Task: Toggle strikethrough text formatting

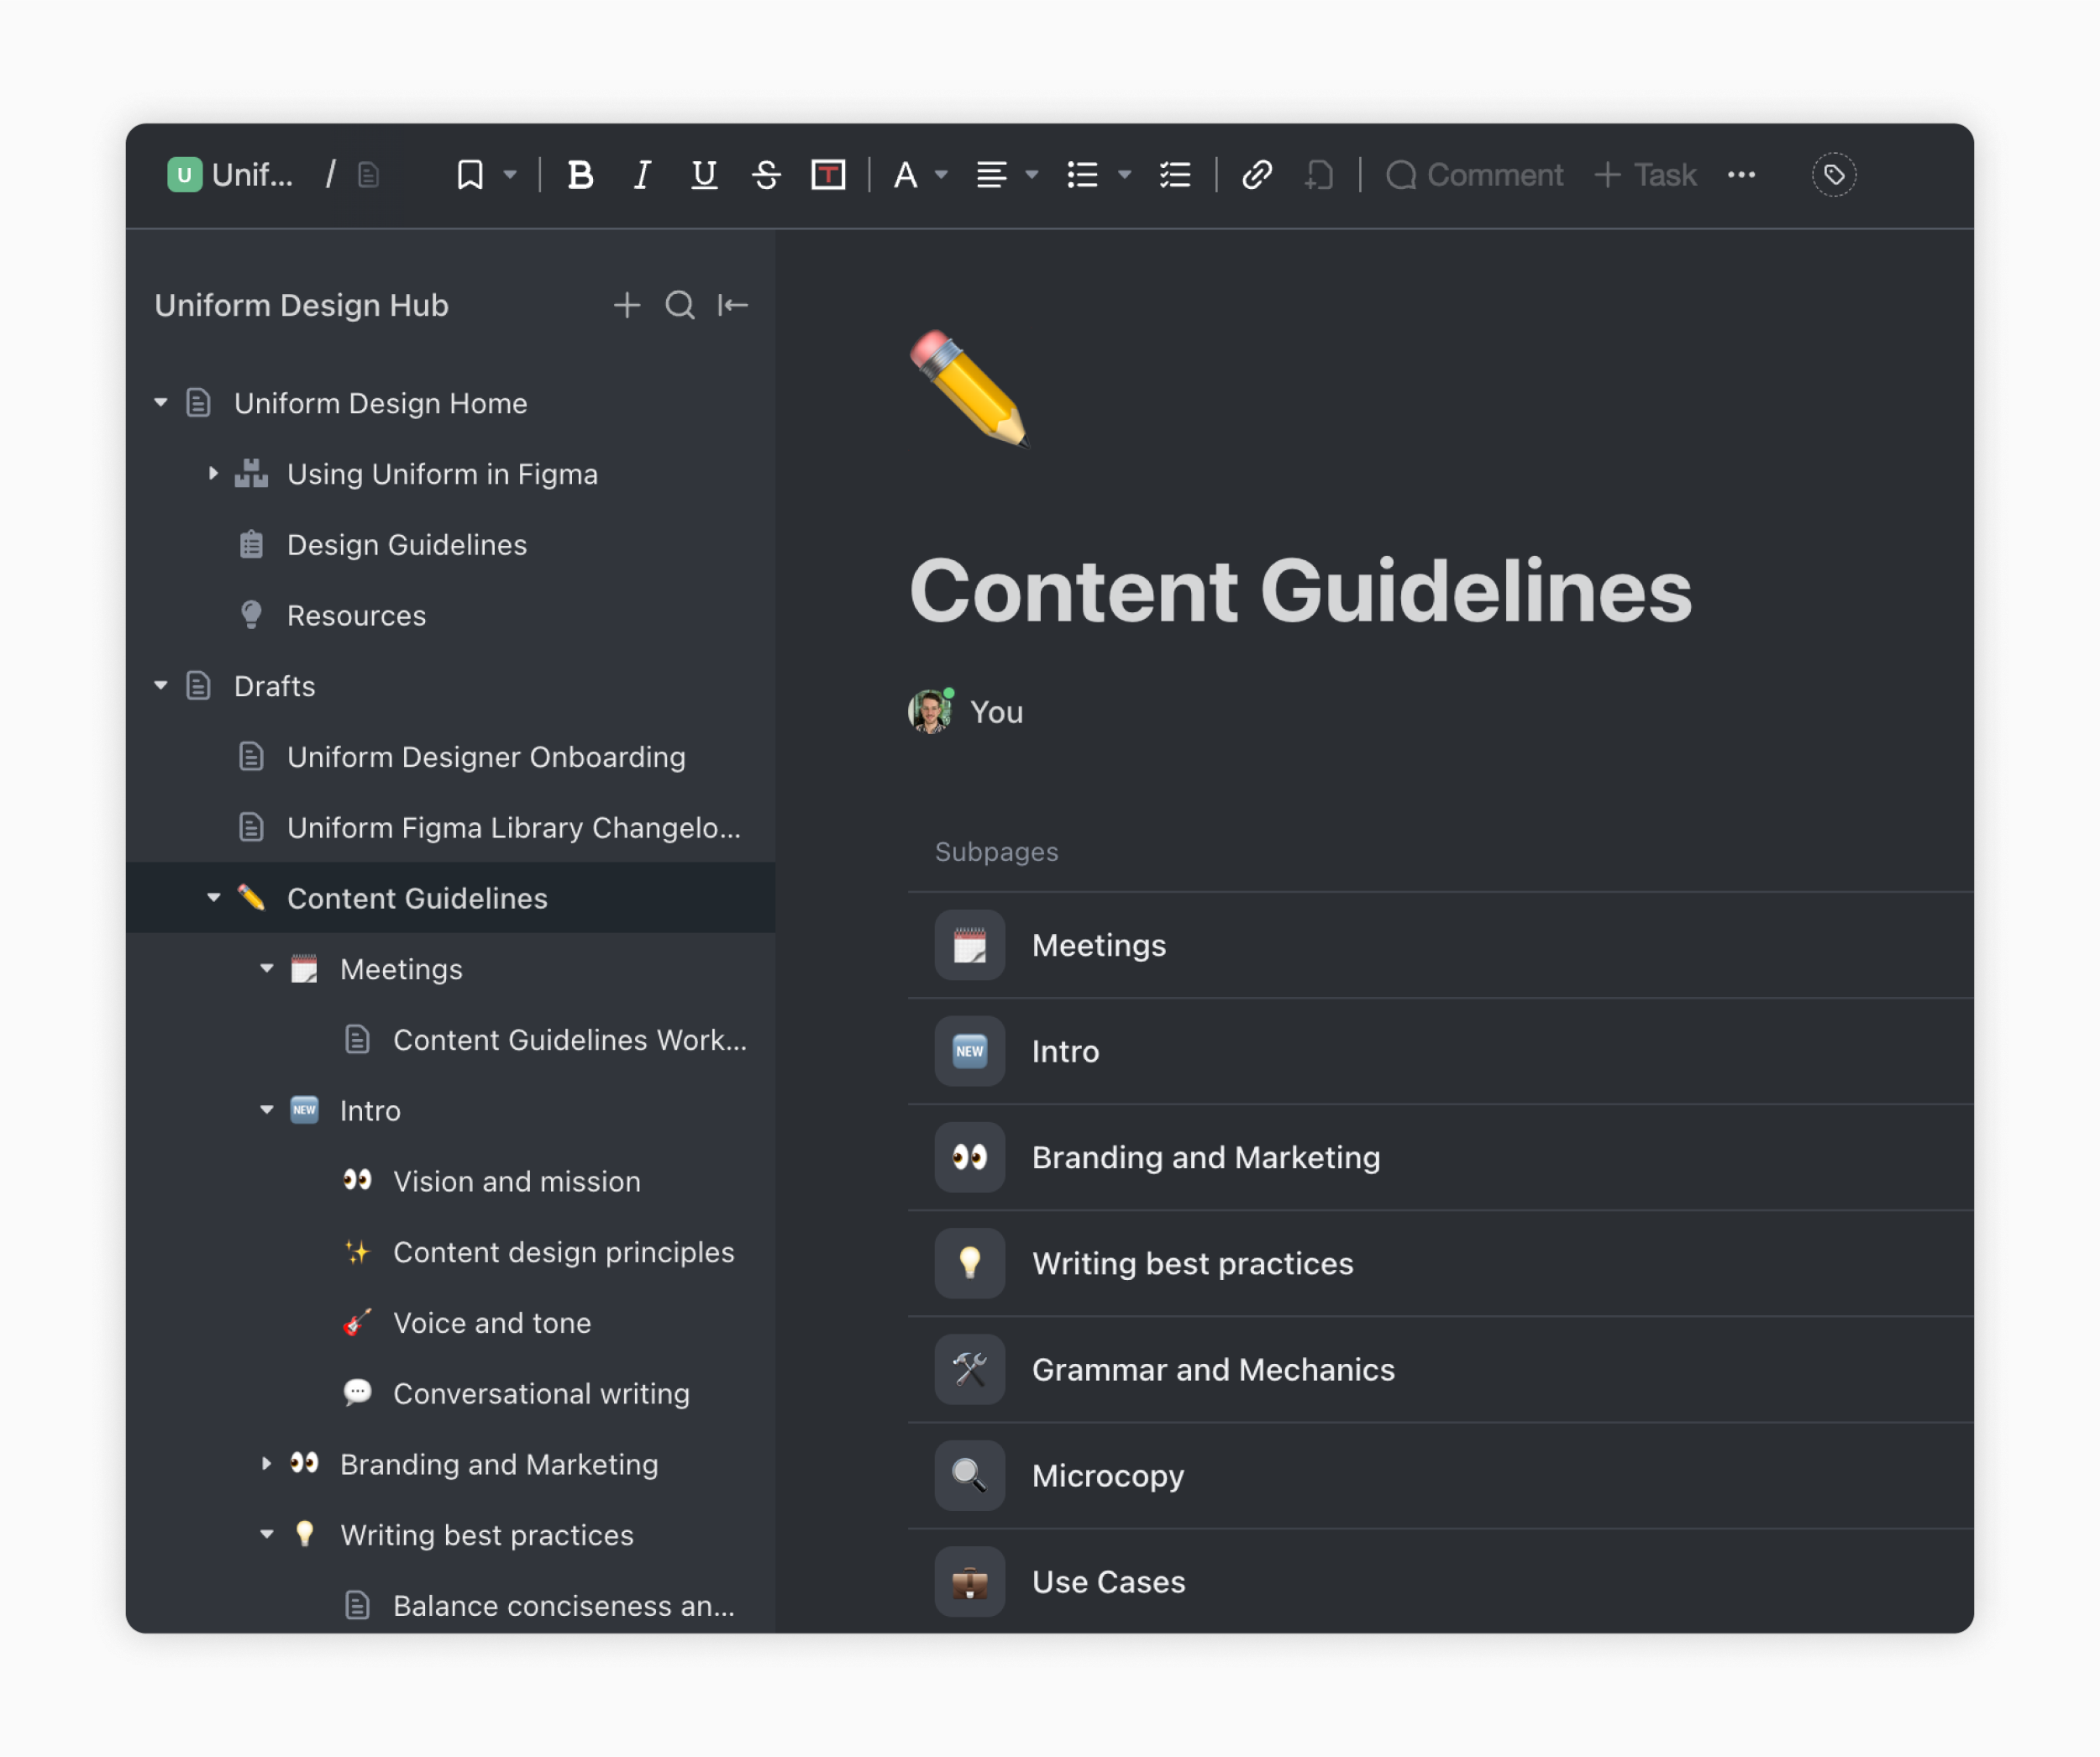Action: point(766,175)
